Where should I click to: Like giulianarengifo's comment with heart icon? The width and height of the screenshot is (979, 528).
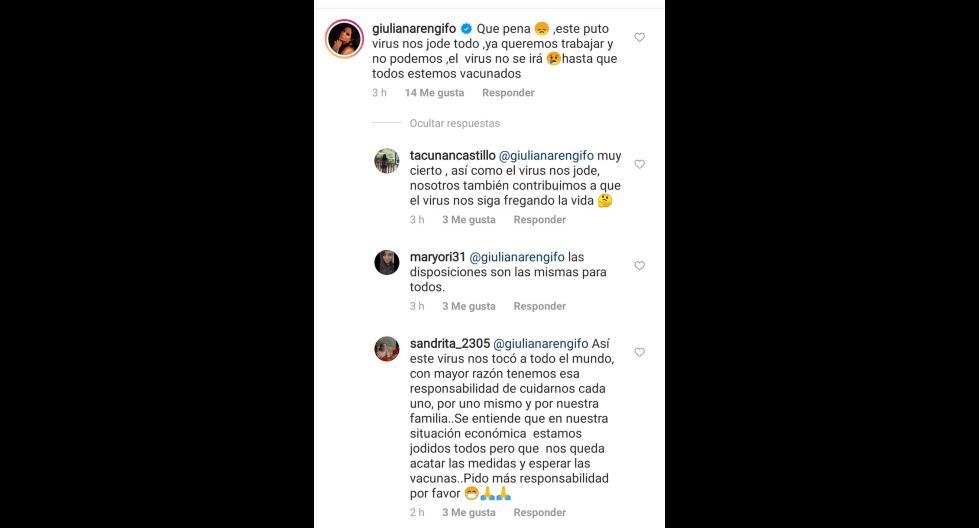coord(639,37)
